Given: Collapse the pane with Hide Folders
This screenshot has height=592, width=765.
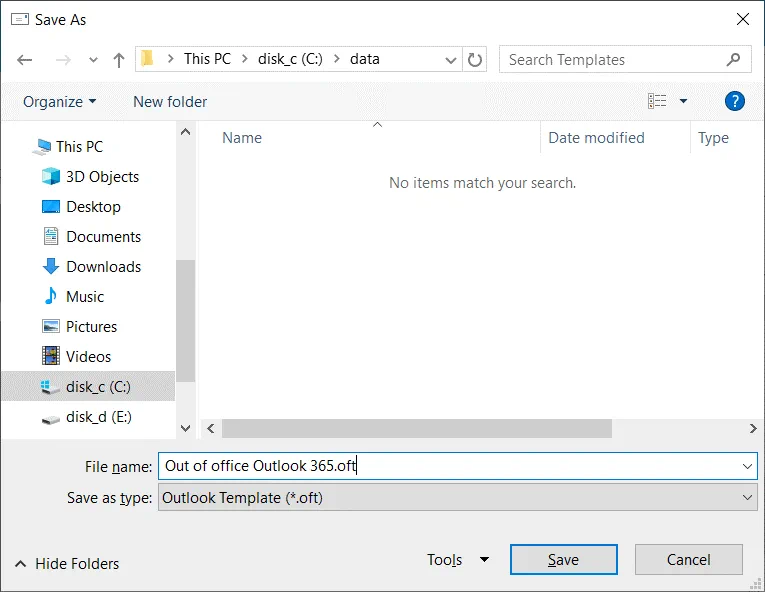Looking at the screenshot, I should pyautogui.click(x=67, y=564).
